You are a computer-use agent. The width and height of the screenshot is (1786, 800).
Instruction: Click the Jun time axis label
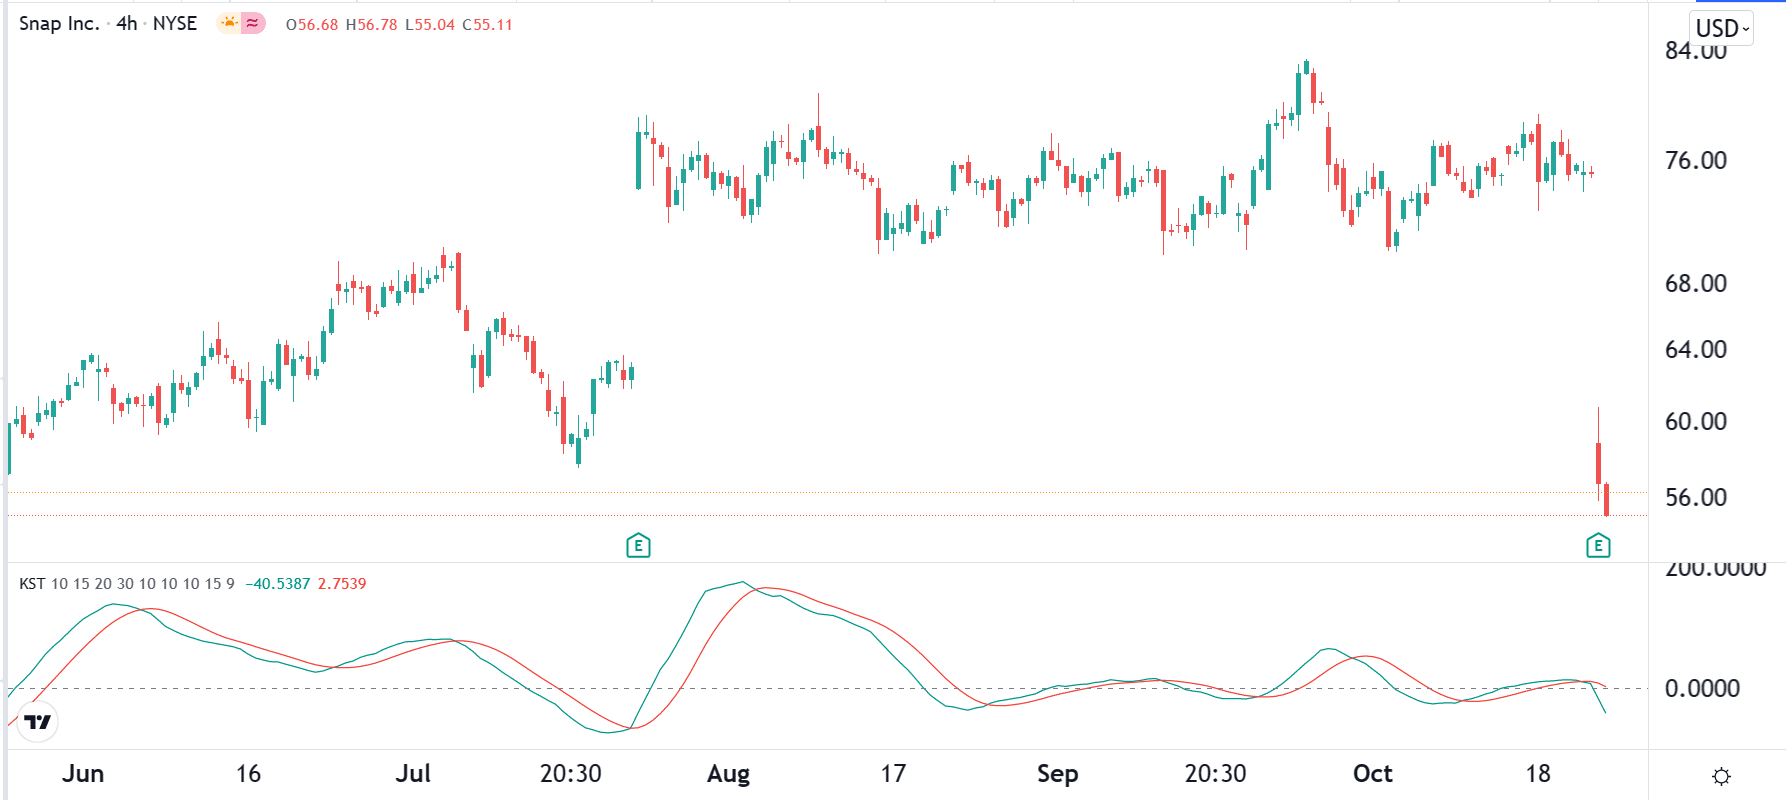pyautogui.click(x=83, y=773)
